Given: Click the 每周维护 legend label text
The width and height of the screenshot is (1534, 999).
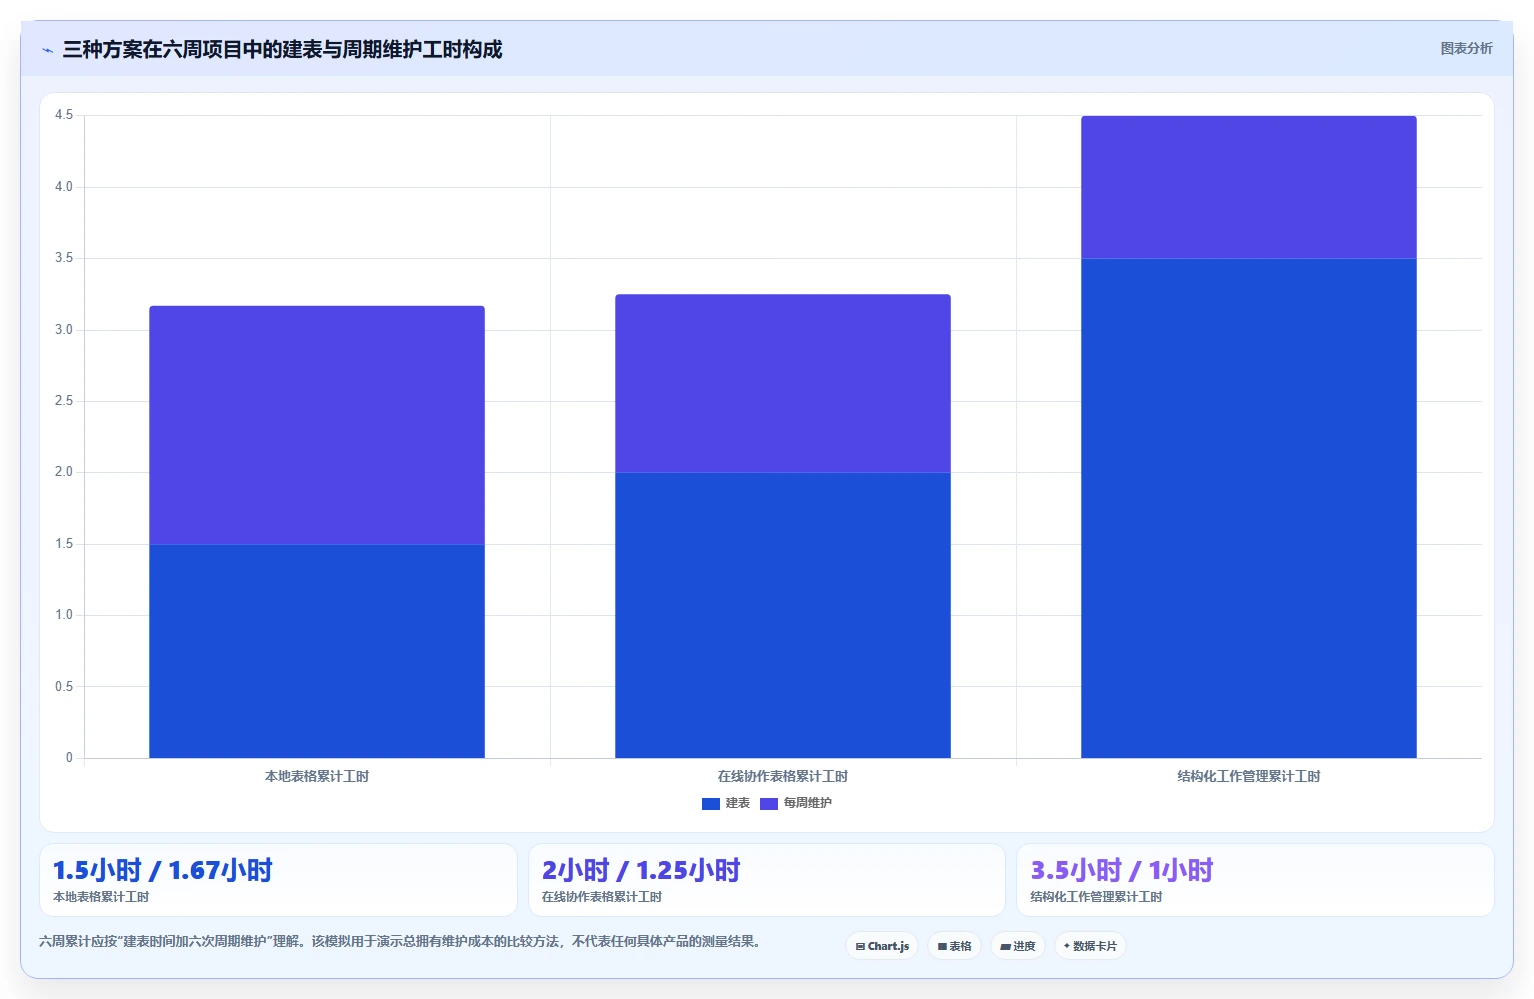Looking at the screenshot, I should point(808,803).
